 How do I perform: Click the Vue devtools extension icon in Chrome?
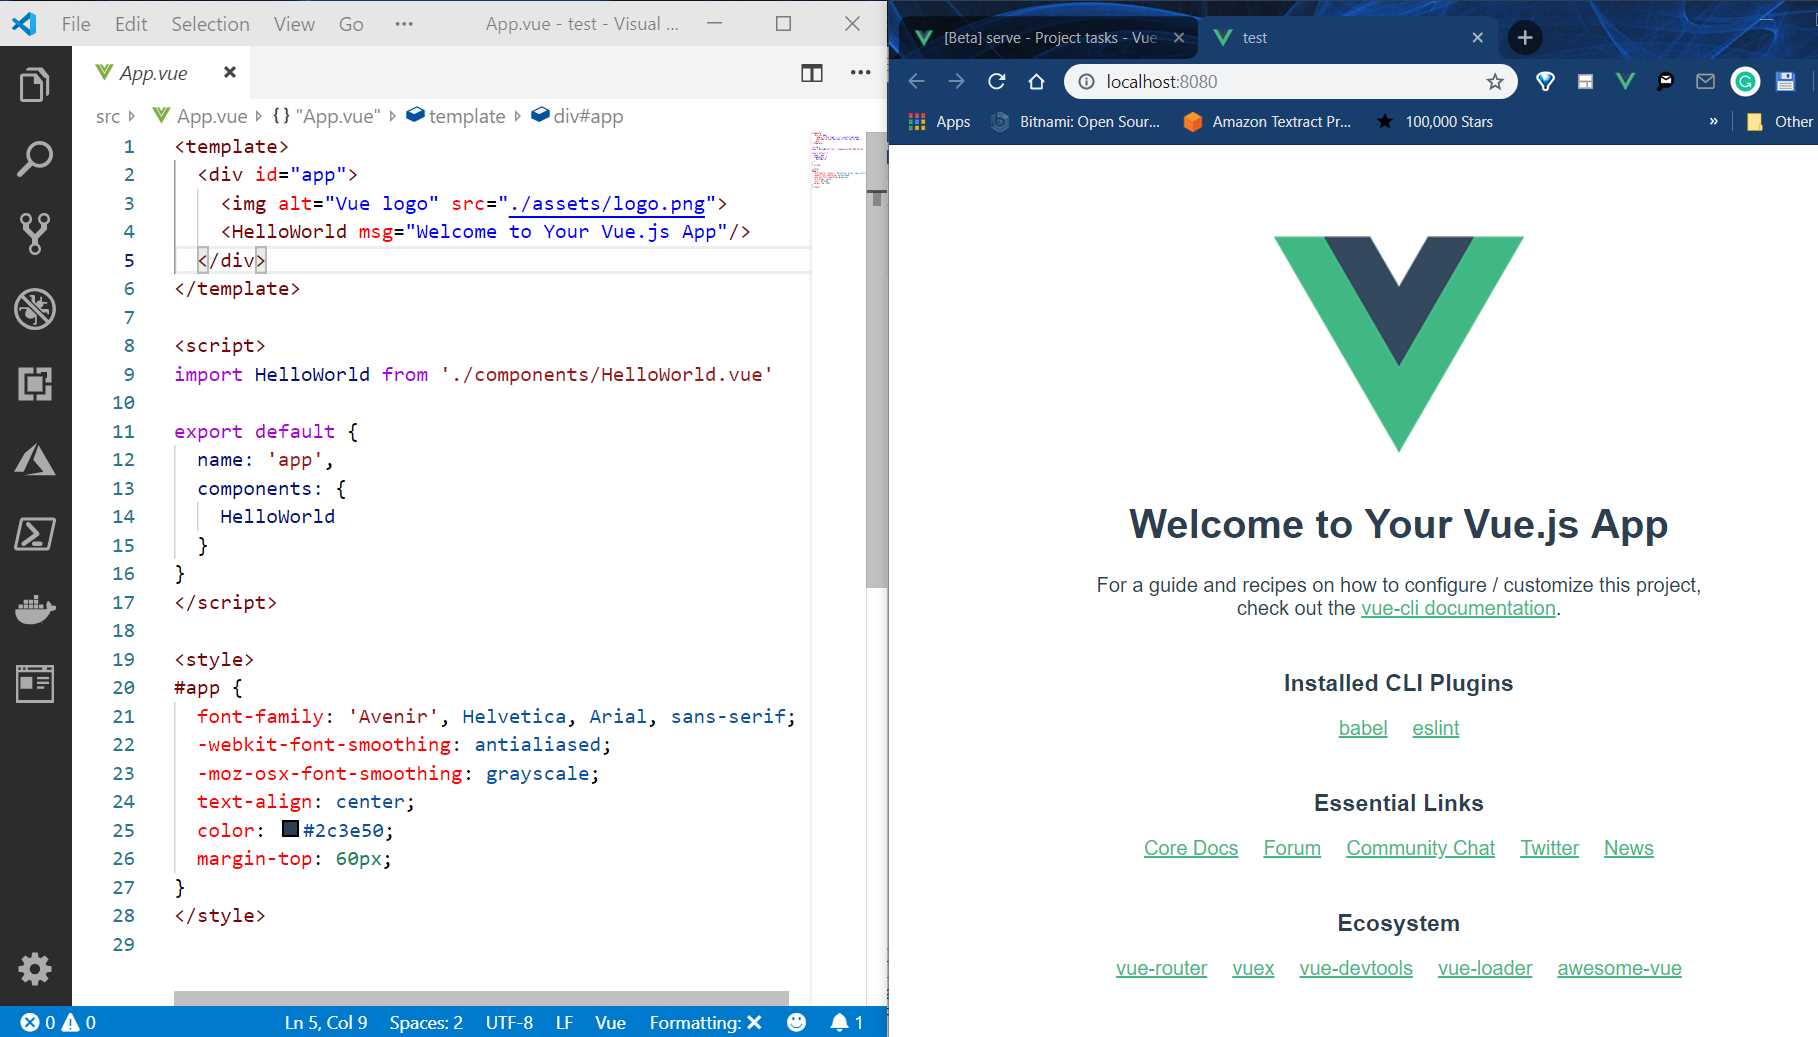click(x=1624, y=81)
